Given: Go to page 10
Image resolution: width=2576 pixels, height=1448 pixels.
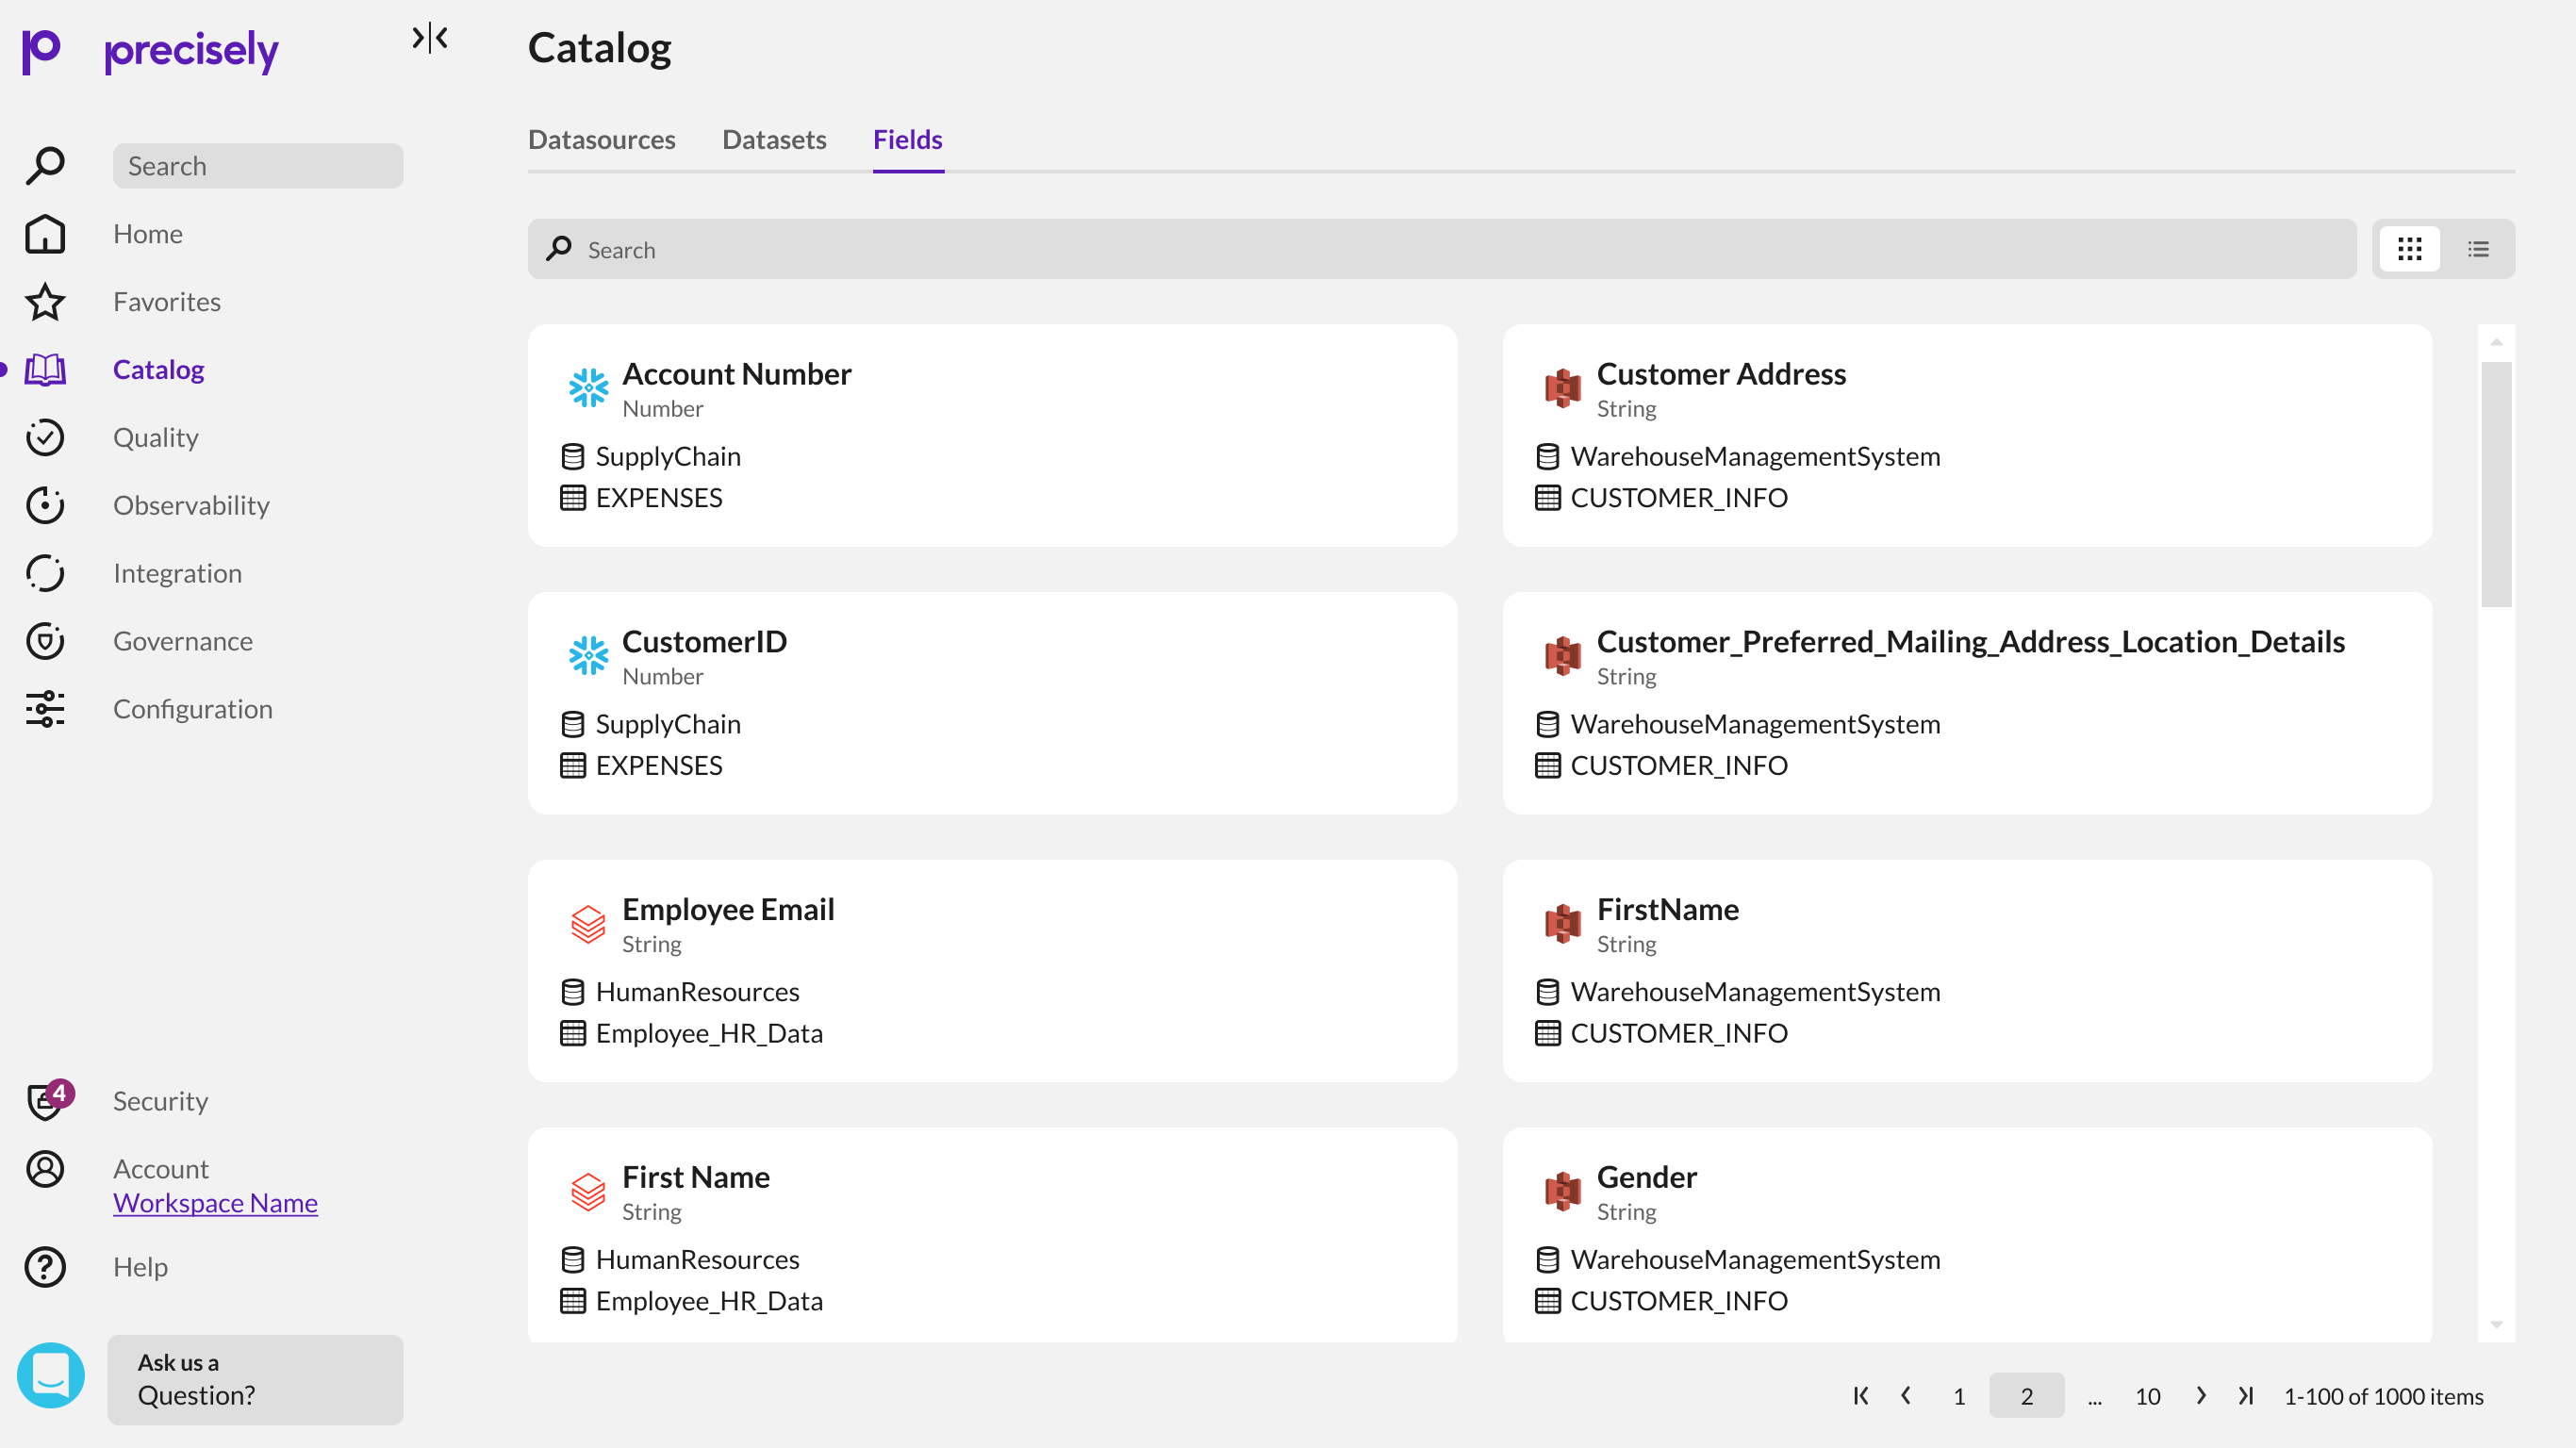Looking at the screenshot, I should click(x=2148, y=1396).
